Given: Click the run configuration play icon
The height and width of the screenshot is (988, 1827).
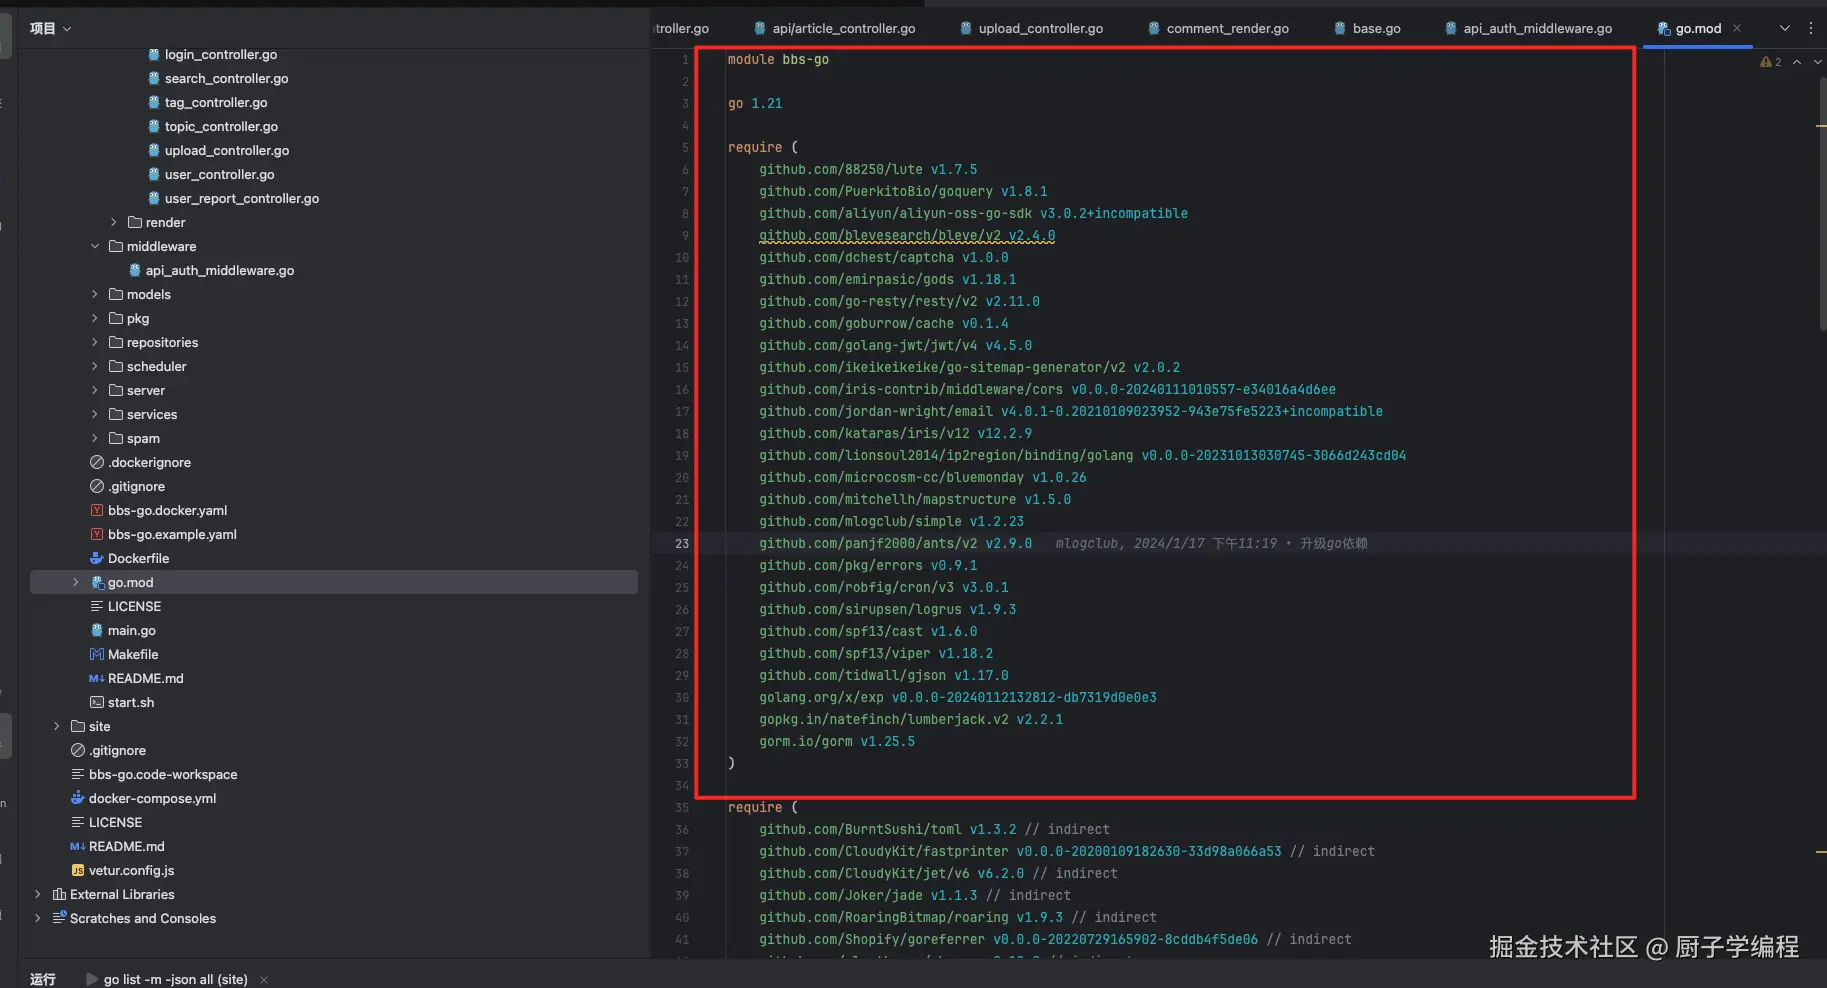Looking at the screenshot, I should click(92, 979).
